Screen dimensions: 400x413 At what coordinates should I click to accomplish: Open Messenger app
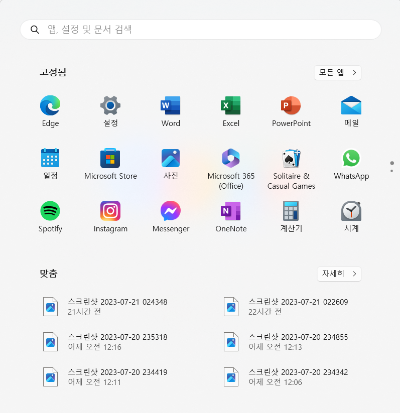tap(171, 217)
